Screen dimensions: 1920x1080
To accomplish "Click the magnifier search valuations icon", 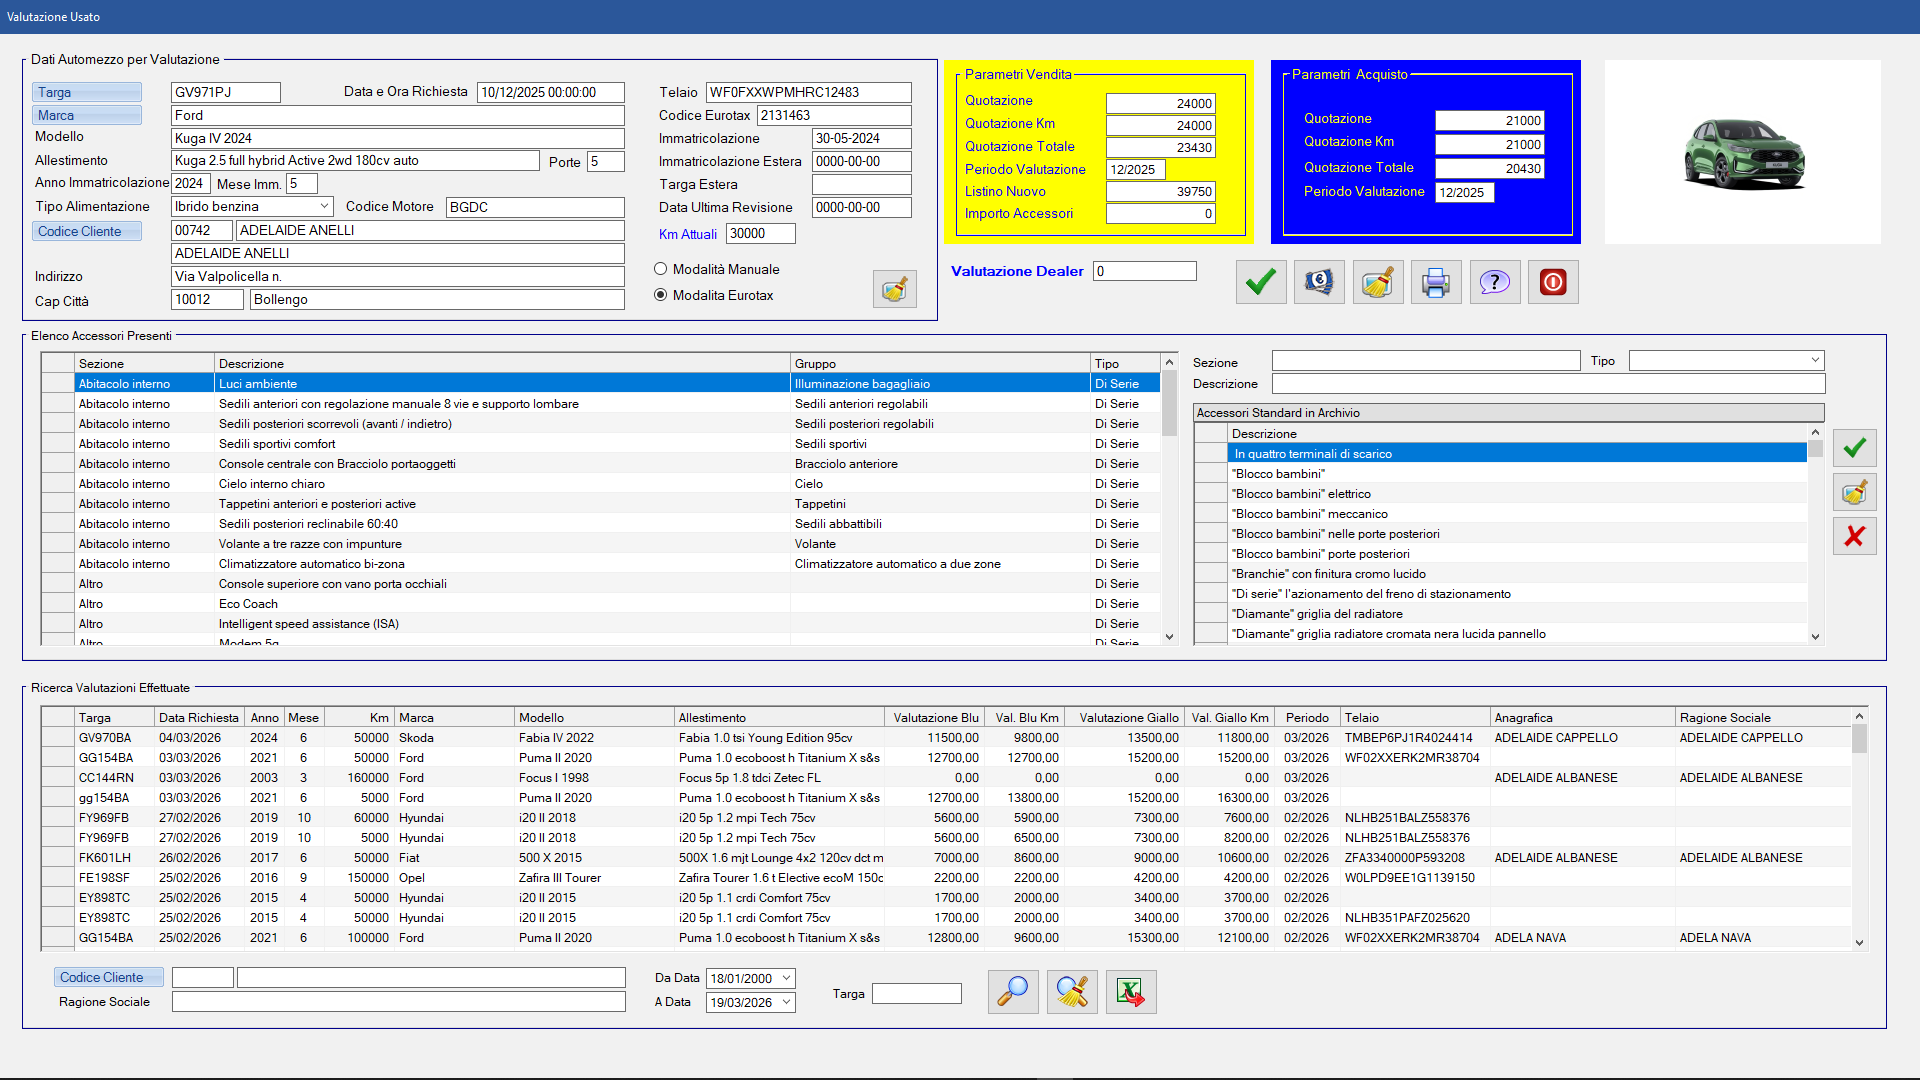I will click(1013, 992).
